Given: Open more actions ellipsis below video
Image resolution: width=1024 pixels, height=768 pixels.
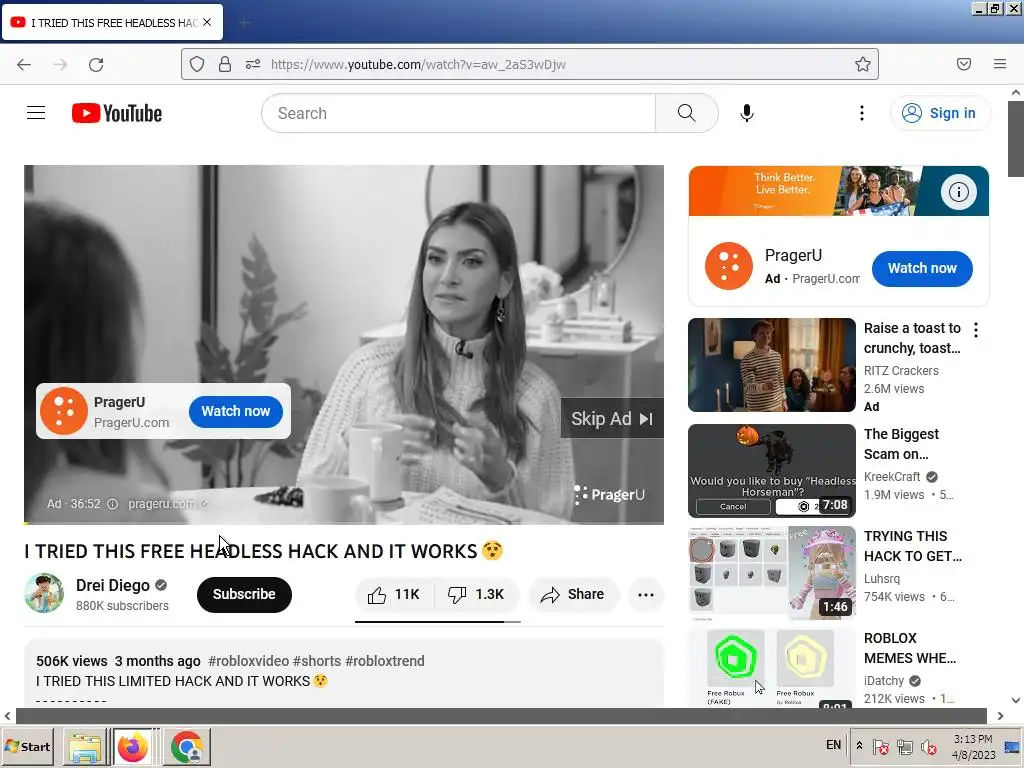Looking at the screenshot, I should [x=645, y=594].
